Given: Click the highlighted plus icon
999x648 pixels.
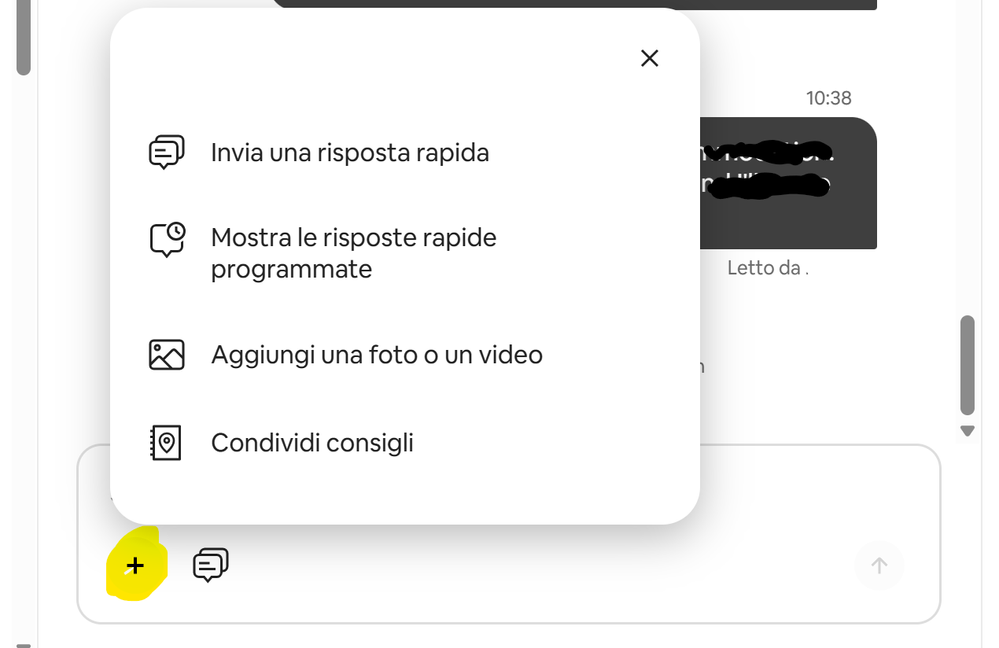Looking at the screenshot, I should pyautogui.click(x=133, y=565).
